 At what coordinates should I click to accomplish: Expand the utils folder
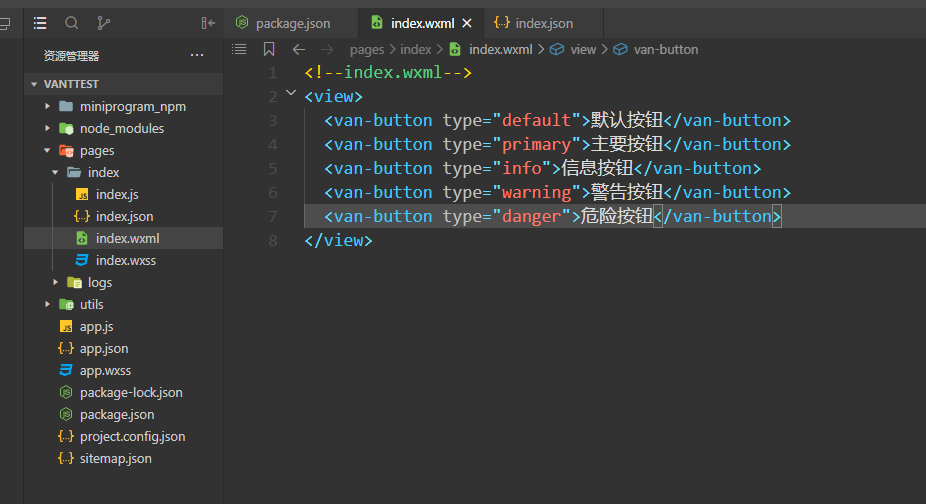47,304
